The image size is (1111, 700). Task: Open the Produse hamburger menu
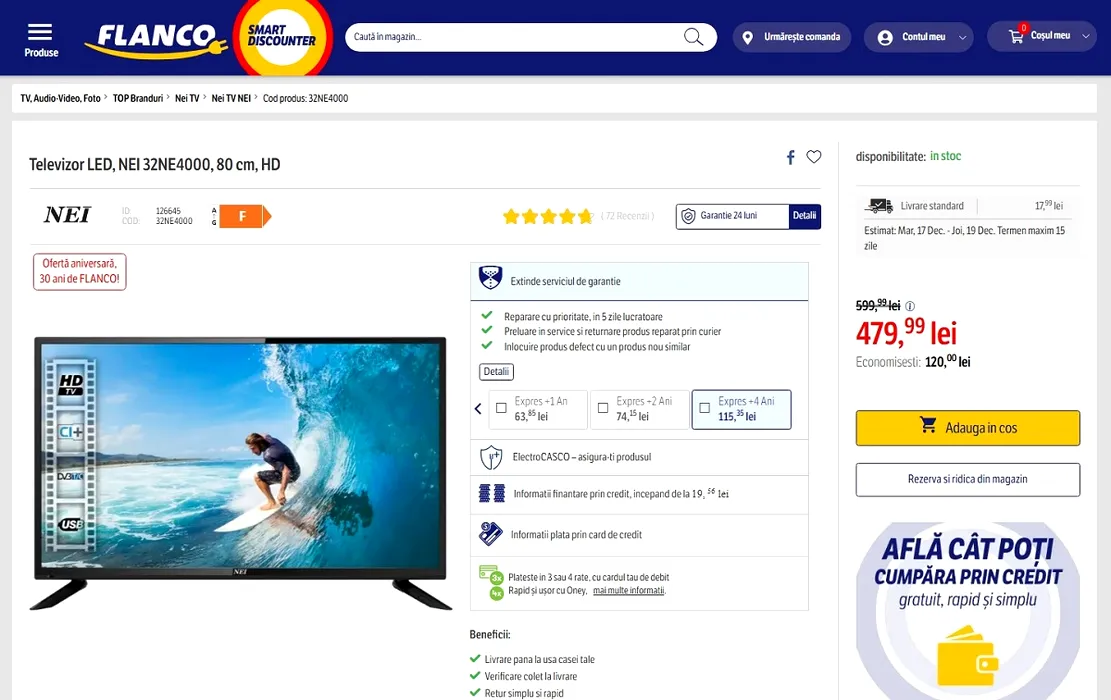(40, 40)
